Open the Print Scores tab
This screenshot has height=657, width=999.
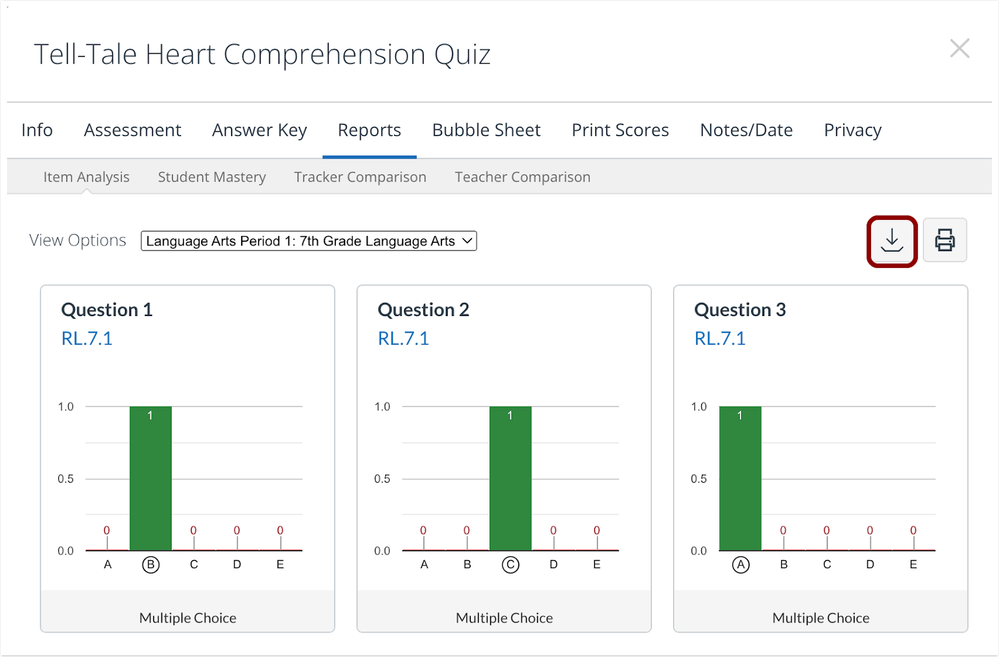click(620, 130)
